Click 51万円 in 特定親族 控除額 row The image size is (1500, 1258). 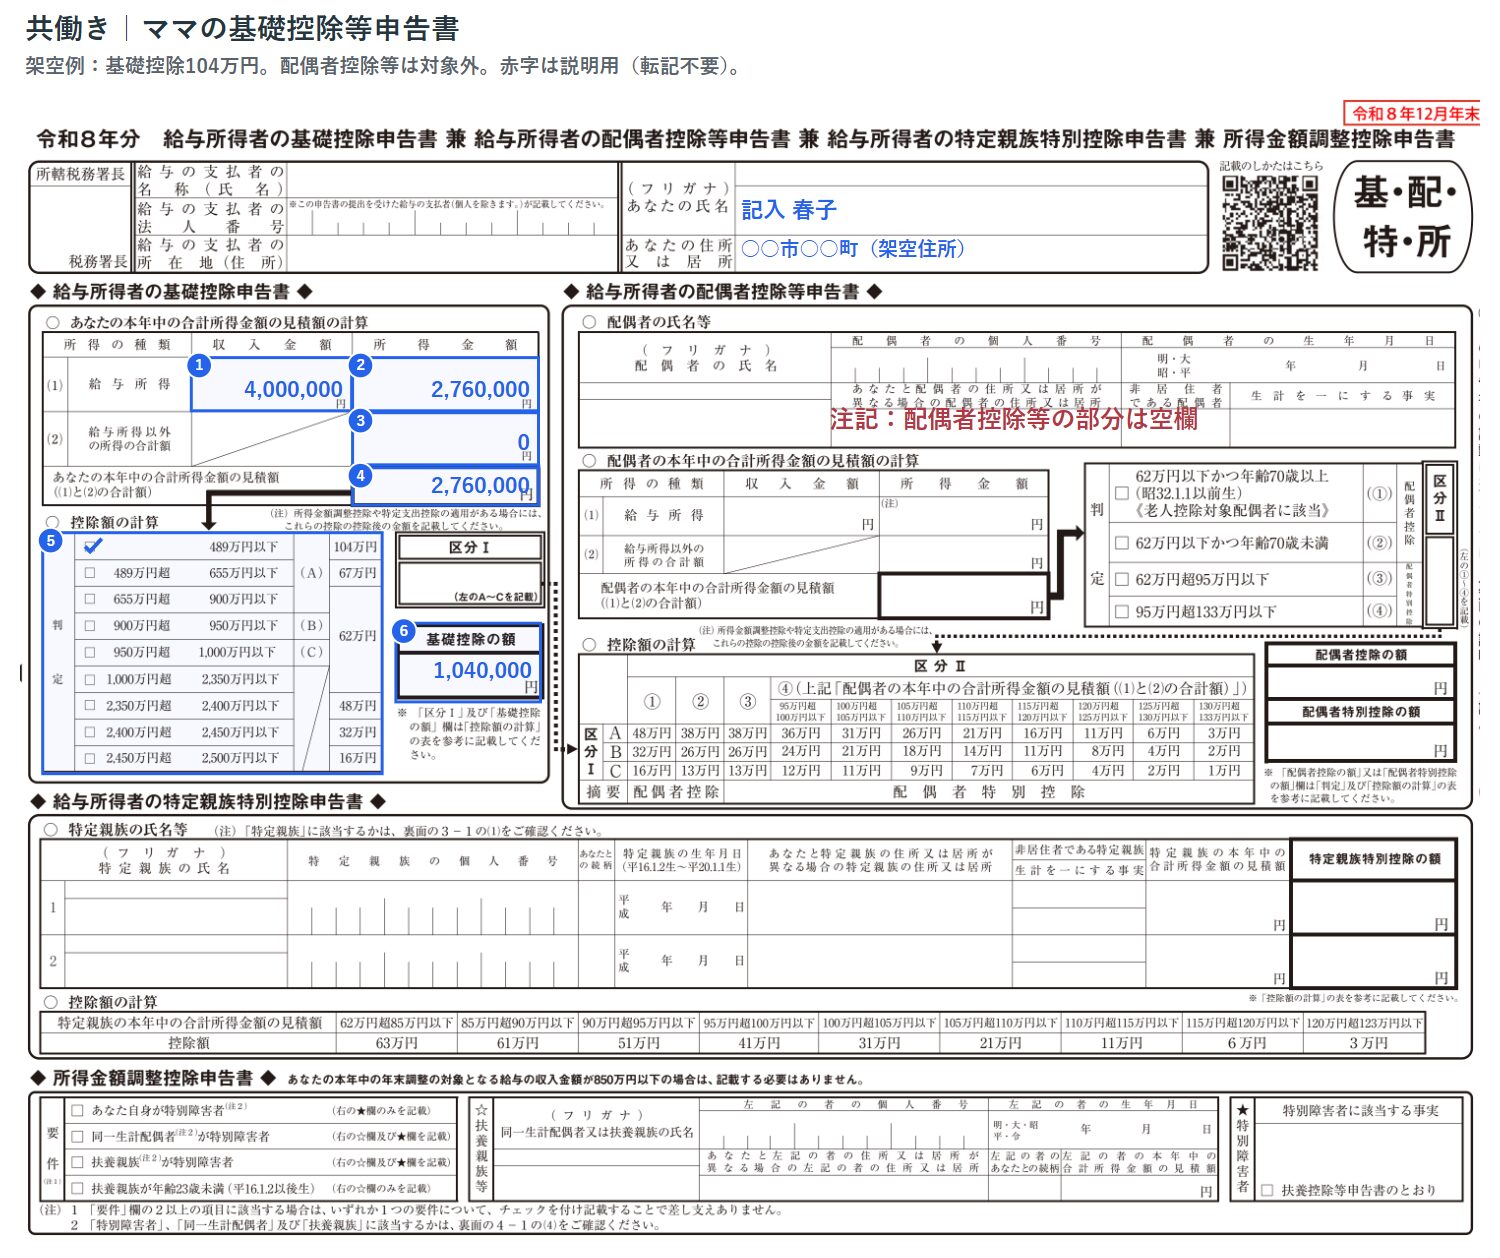pos(638,1043)
